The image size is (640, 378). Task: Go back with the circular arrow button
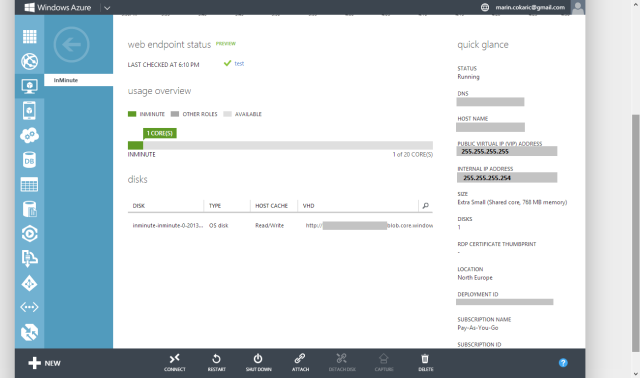pos(71,44)
